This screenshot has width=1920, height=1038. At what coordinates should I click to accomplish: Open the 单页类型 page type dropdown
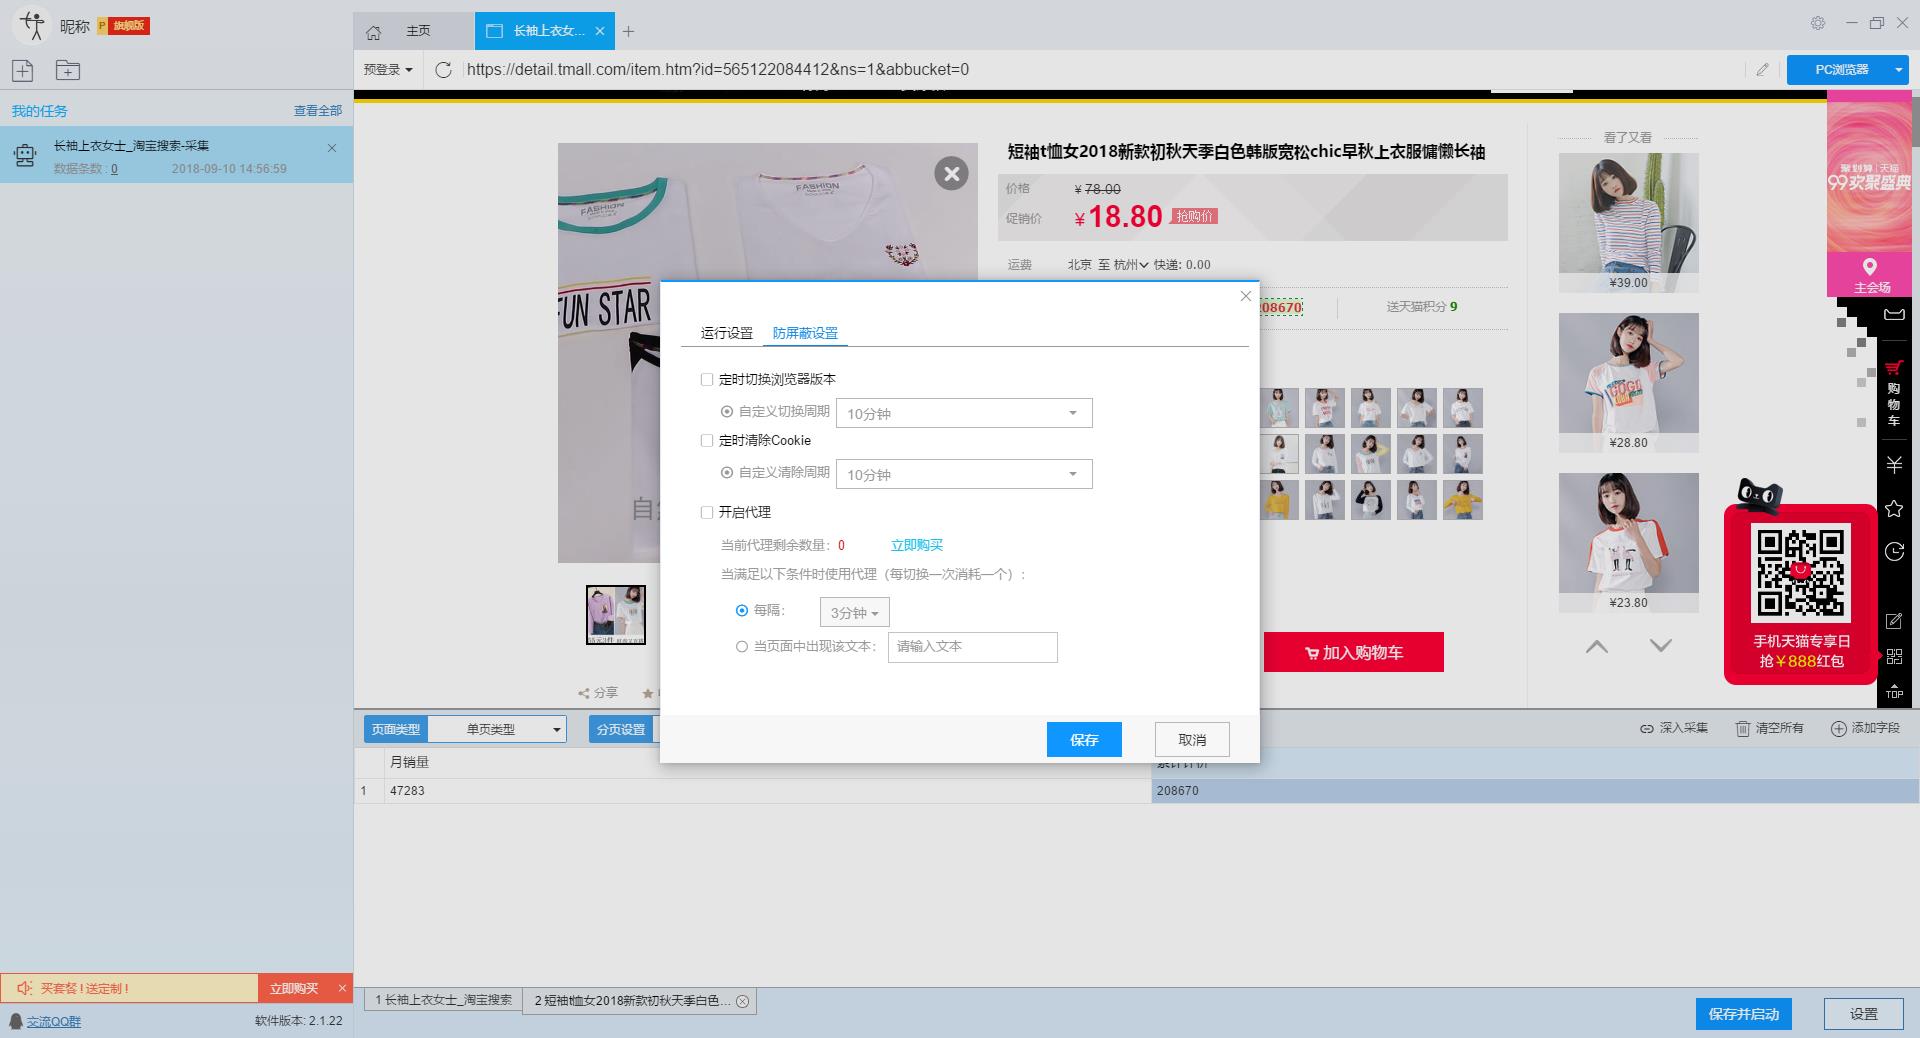(x=497, y=729)
